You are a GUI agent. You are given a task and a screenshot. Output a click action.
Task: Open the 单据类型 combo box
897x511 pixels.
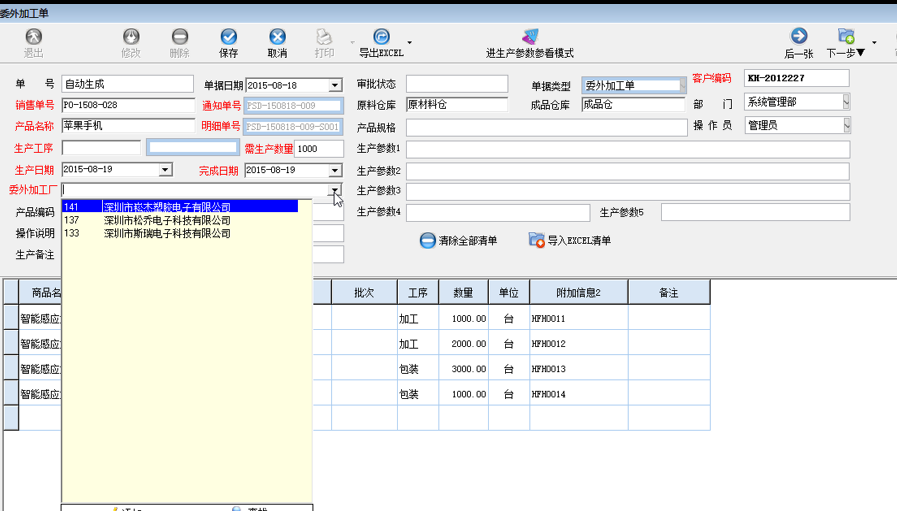[633, 85]
